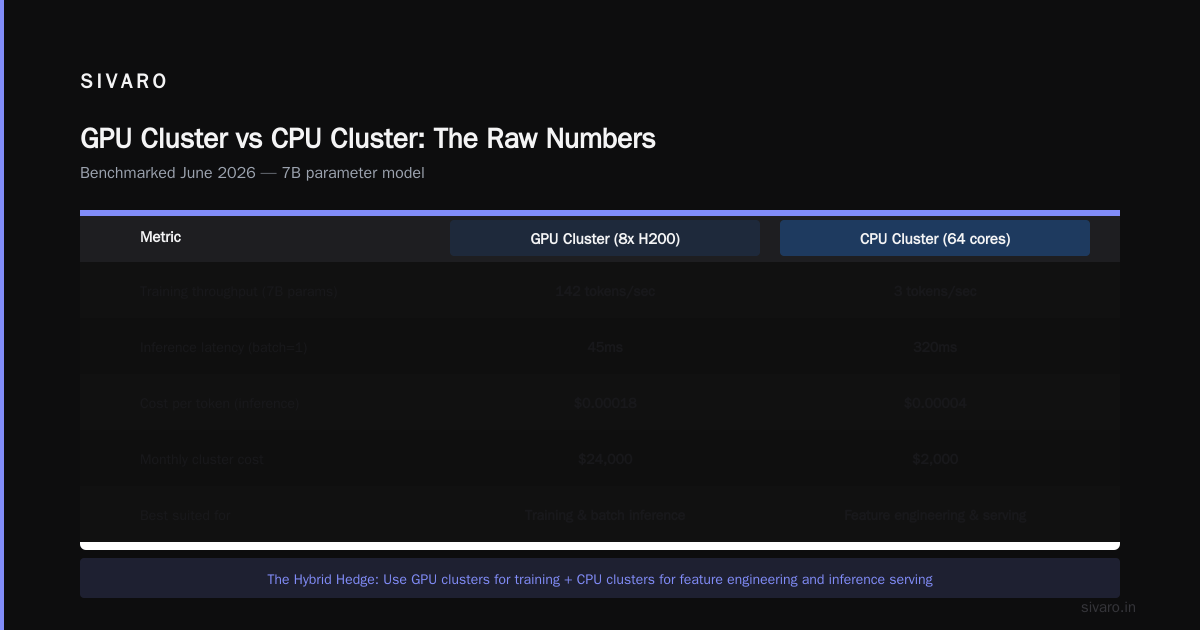Viewport: 1200px width, 630px height.
Task: Click the '3 tokens/sec' CPU value
Action: 935,291
